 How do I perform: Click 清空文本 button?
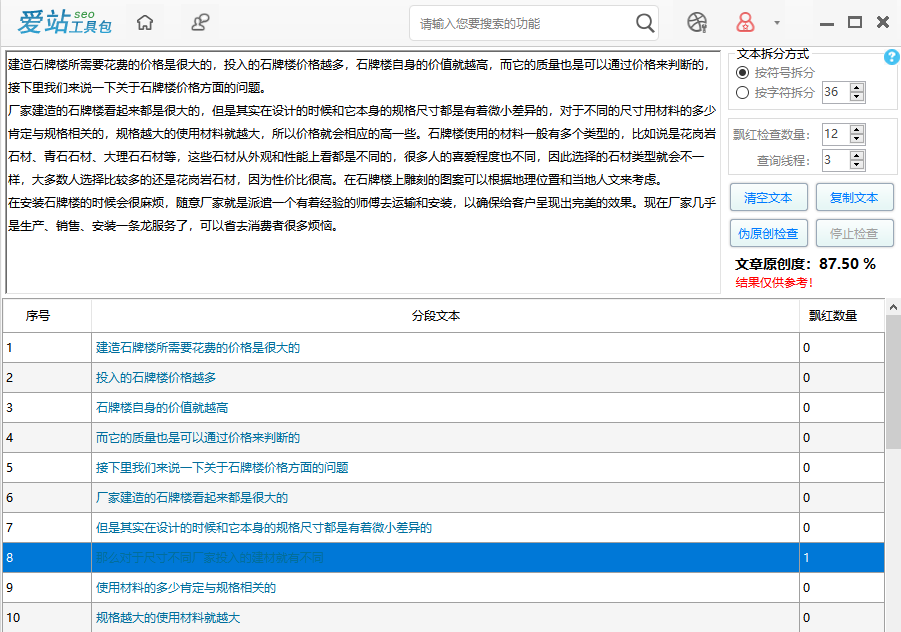tap(769, 198)
